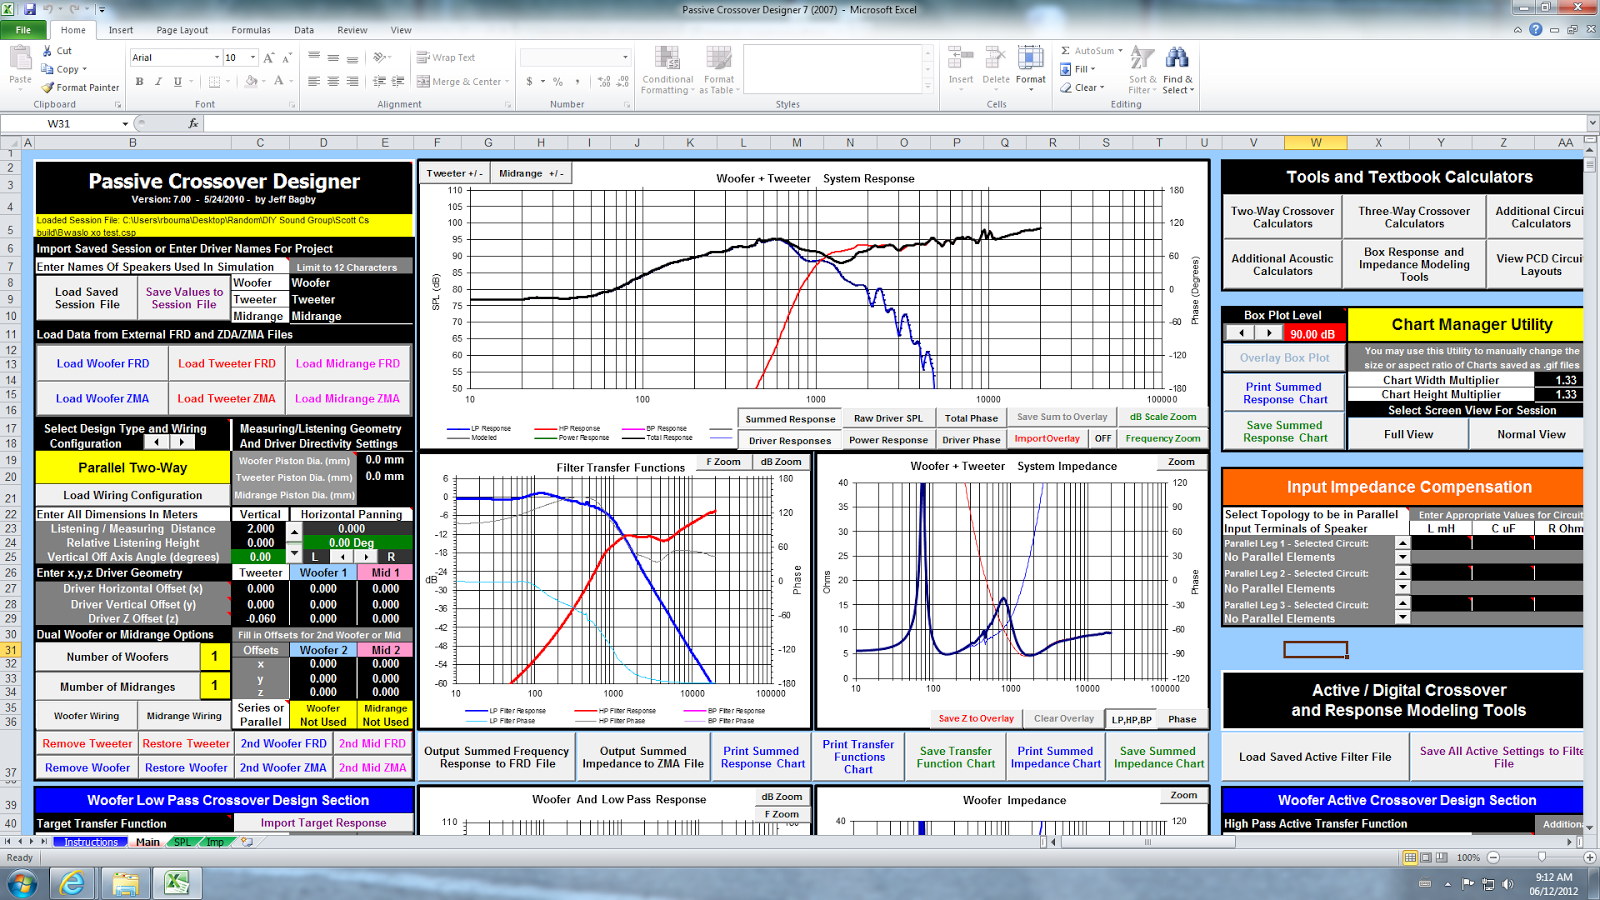Image resolution: width=1600 pixels, height=900 pixels.
Task: Toggle LP,HP,BP filter display
Action: coord(1131,719)
